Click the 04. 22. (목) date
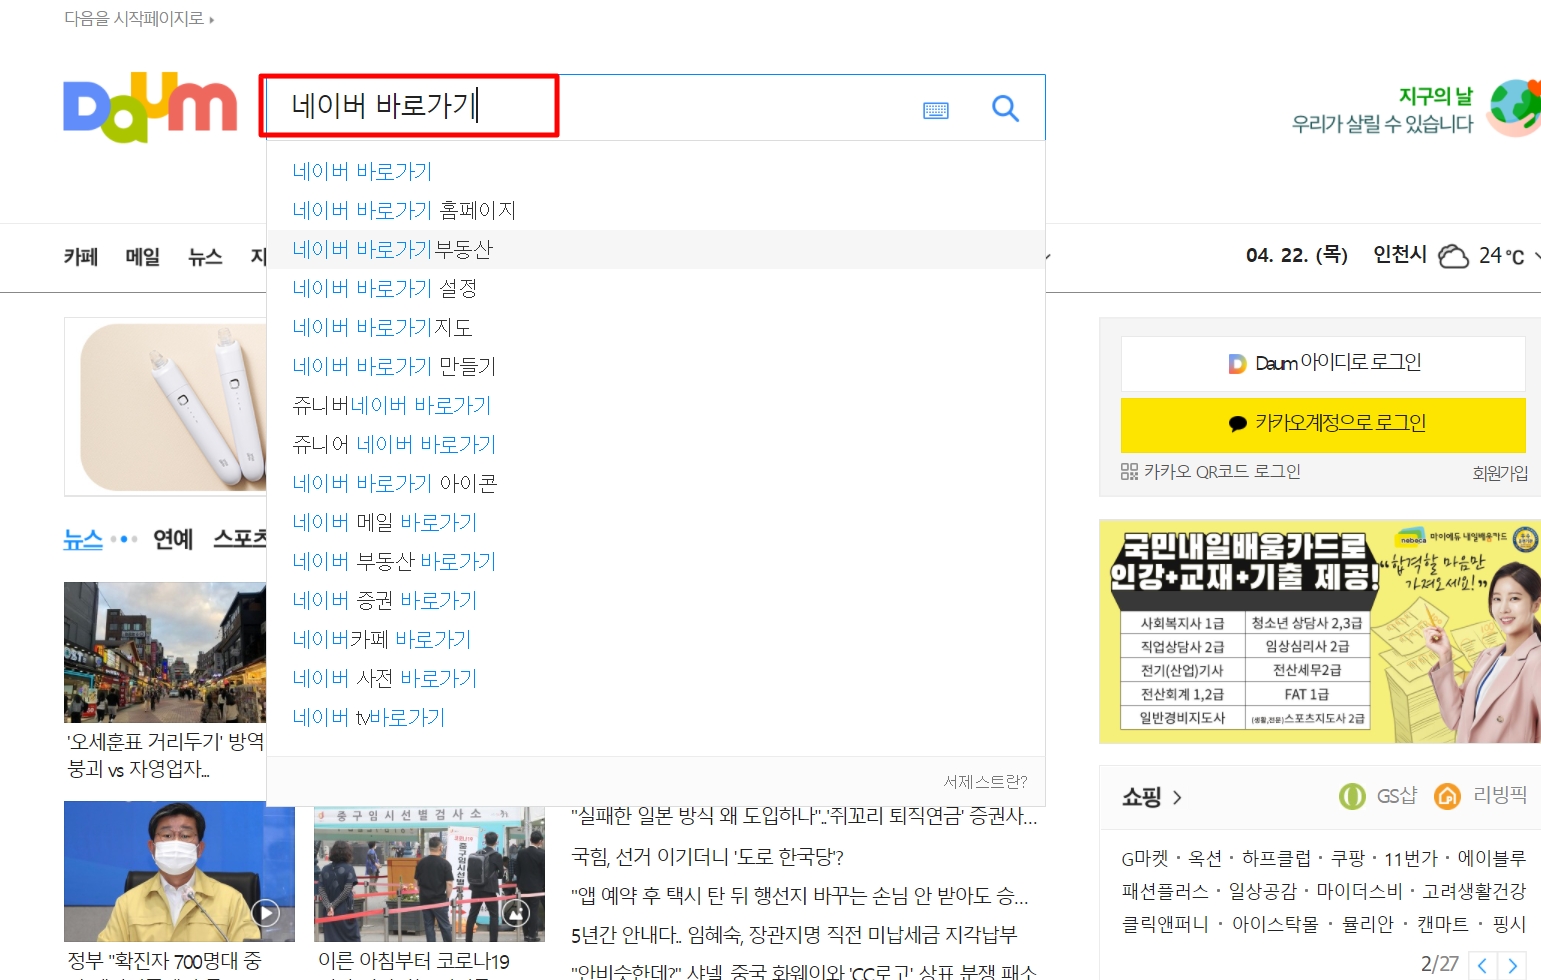This screenshot has width=1541, height=980. pos(1297,255)
